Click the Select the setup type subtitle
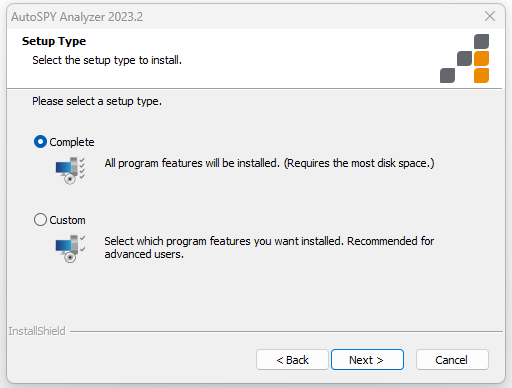This screenshot has height=388, width=512. point(107,60)
